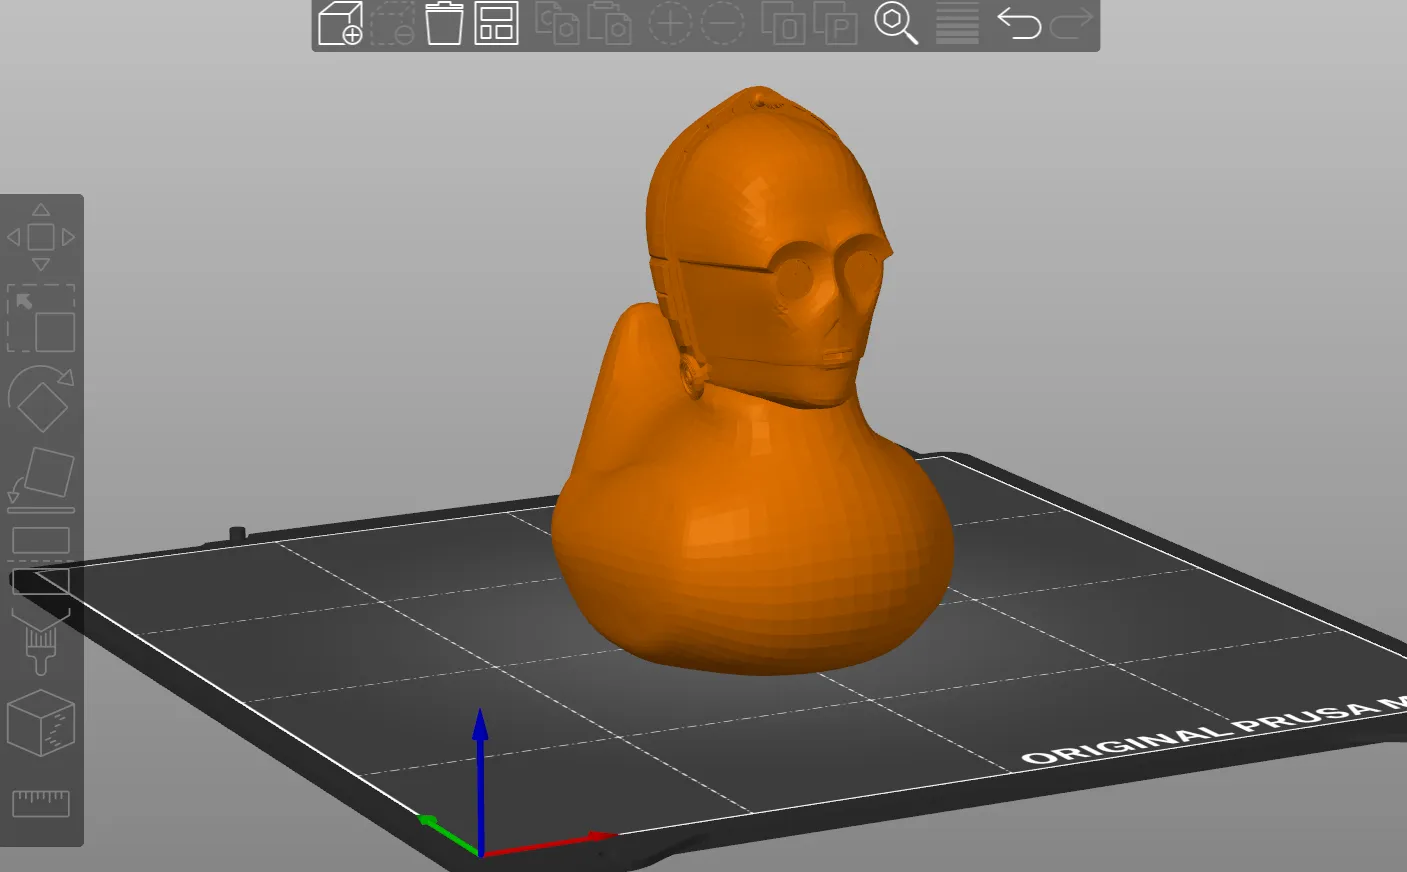Arrange objects on the bed

(496, 24)
